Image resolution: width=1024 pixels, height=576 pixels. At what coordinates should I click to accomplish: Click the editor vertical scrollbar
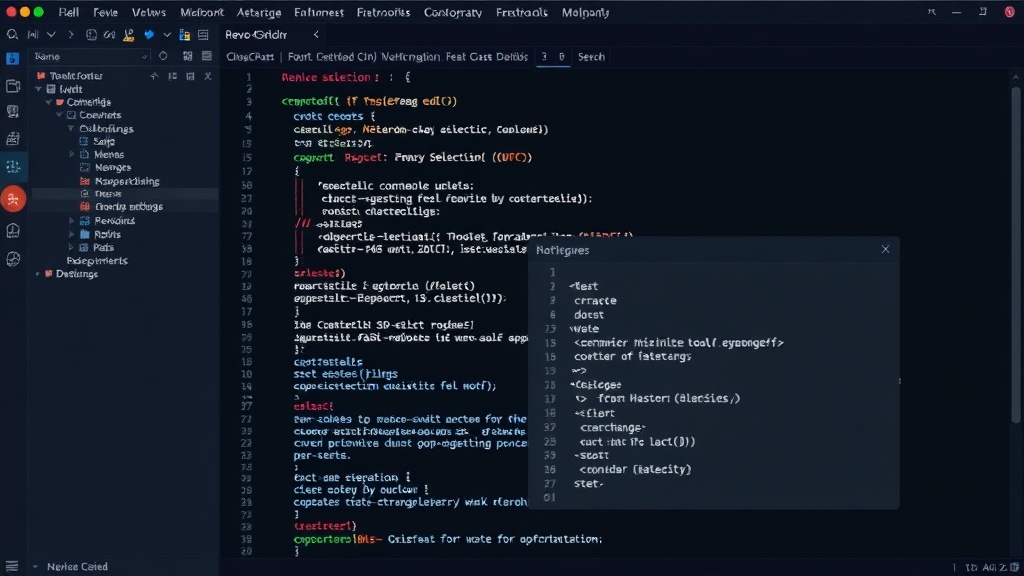tap(1016, 255)
